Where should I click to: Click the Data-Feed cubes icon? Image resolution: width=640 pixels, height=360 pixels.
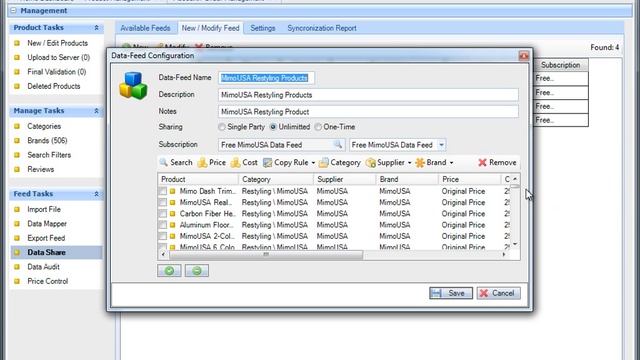coord(133,85)
